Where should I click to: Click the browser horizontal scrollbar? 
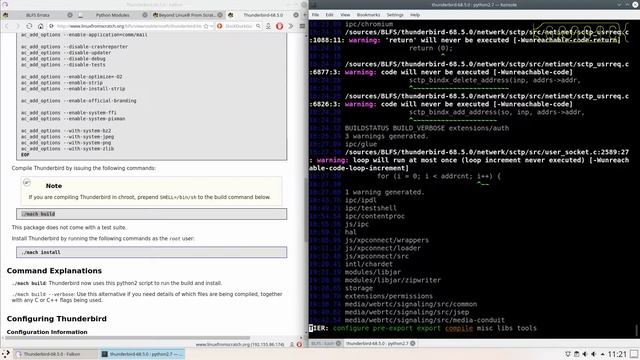coord(127,338)
